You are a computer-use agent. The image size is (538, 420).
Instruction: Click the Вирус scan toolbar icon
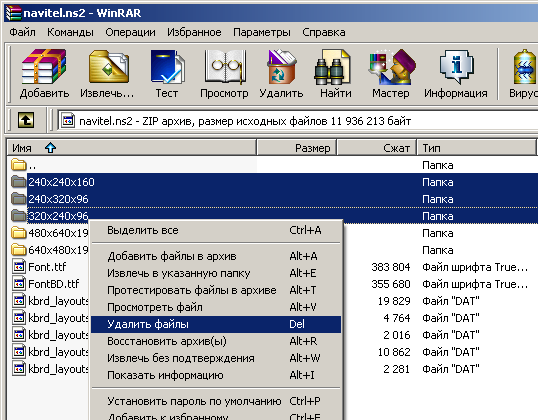tap(525, 67)
